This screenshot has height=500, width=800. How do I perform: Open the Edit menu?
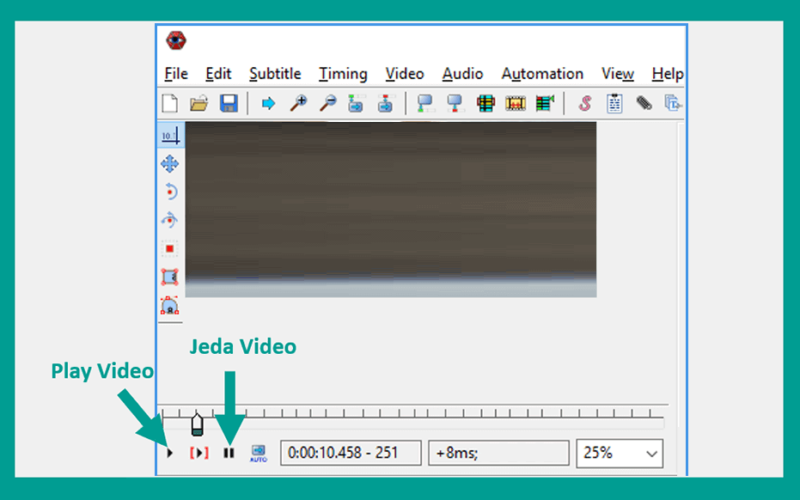click(218, 74)
